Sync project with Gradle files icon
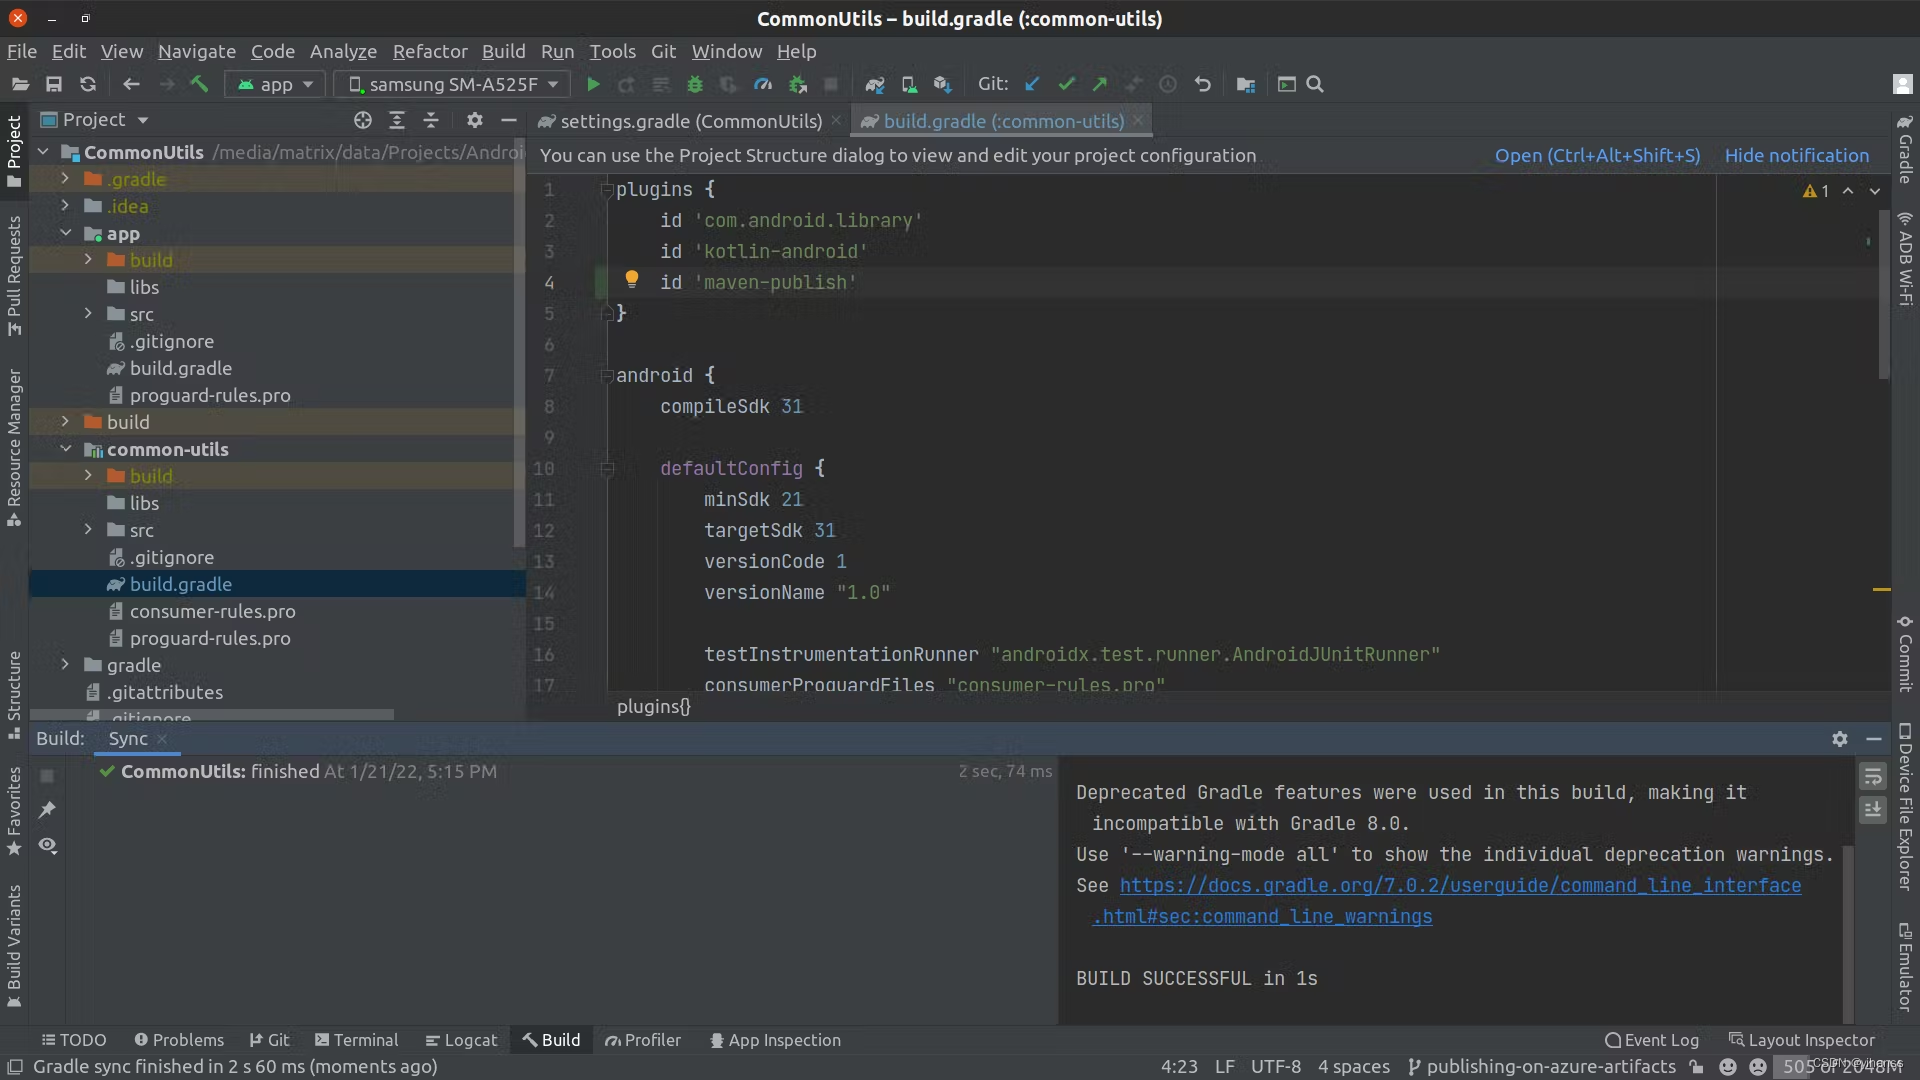 875,85
